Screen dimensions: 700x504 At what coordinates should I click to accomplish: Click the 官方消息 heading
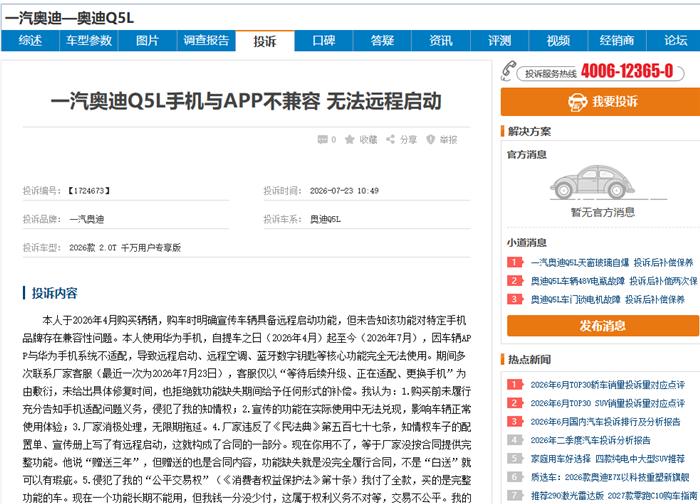point(527,154)
